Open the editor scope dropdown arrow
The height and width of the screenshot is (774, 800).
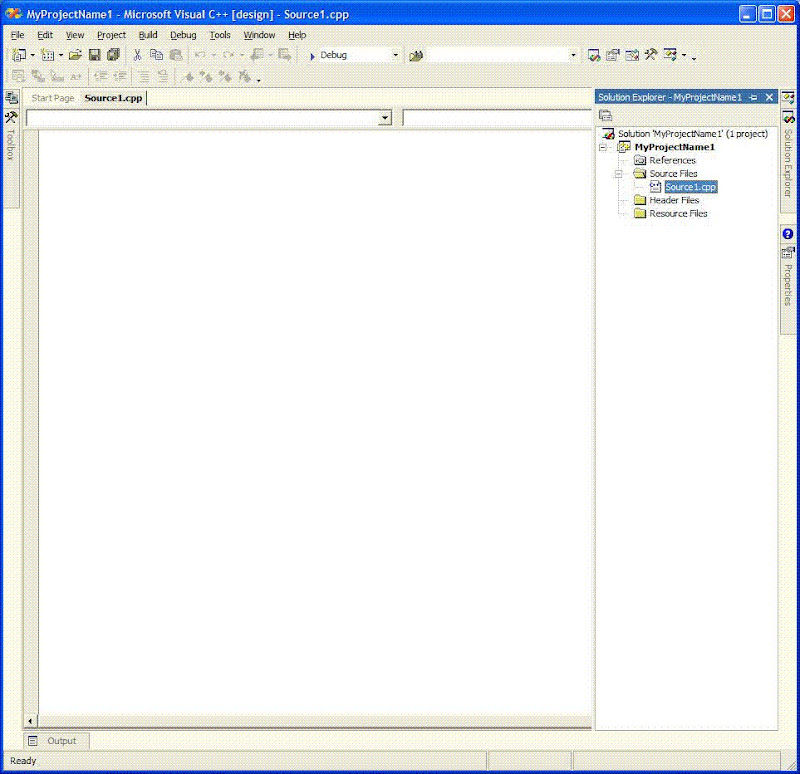point(385,118)
